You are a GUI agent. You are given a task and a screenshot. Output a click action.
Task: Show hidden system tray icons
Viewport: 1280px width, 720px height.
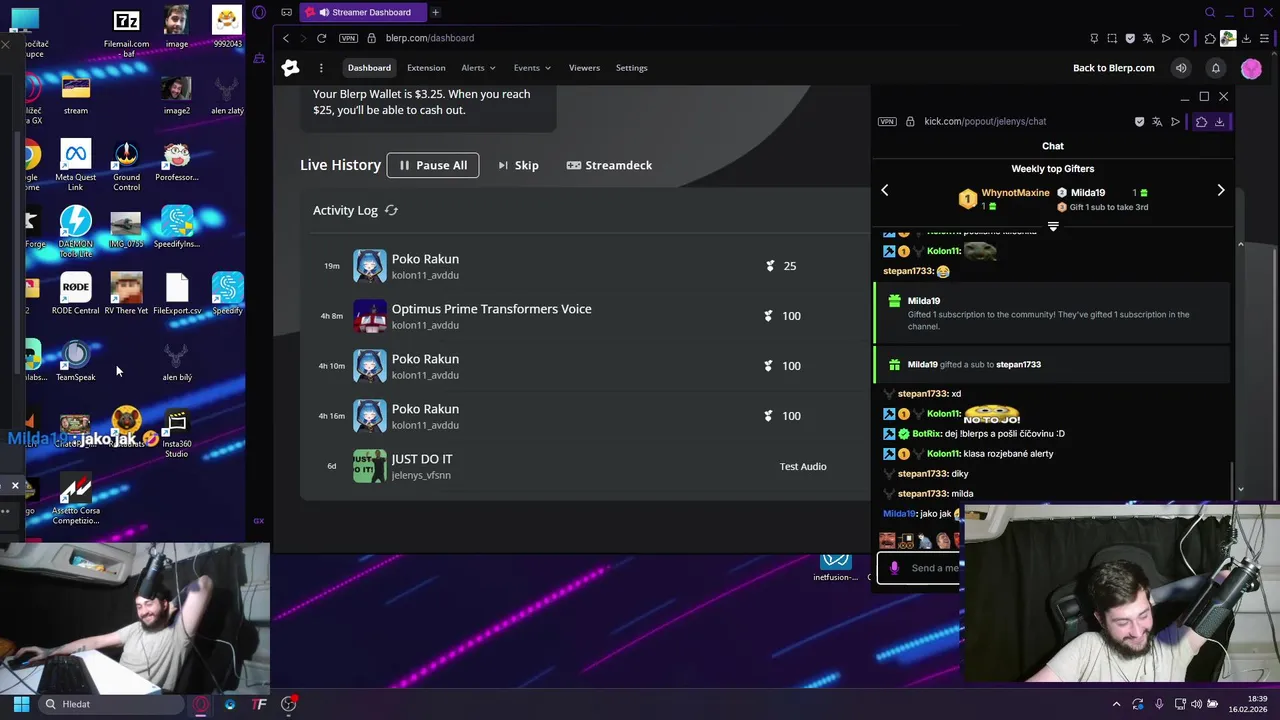coord(1116,704)
